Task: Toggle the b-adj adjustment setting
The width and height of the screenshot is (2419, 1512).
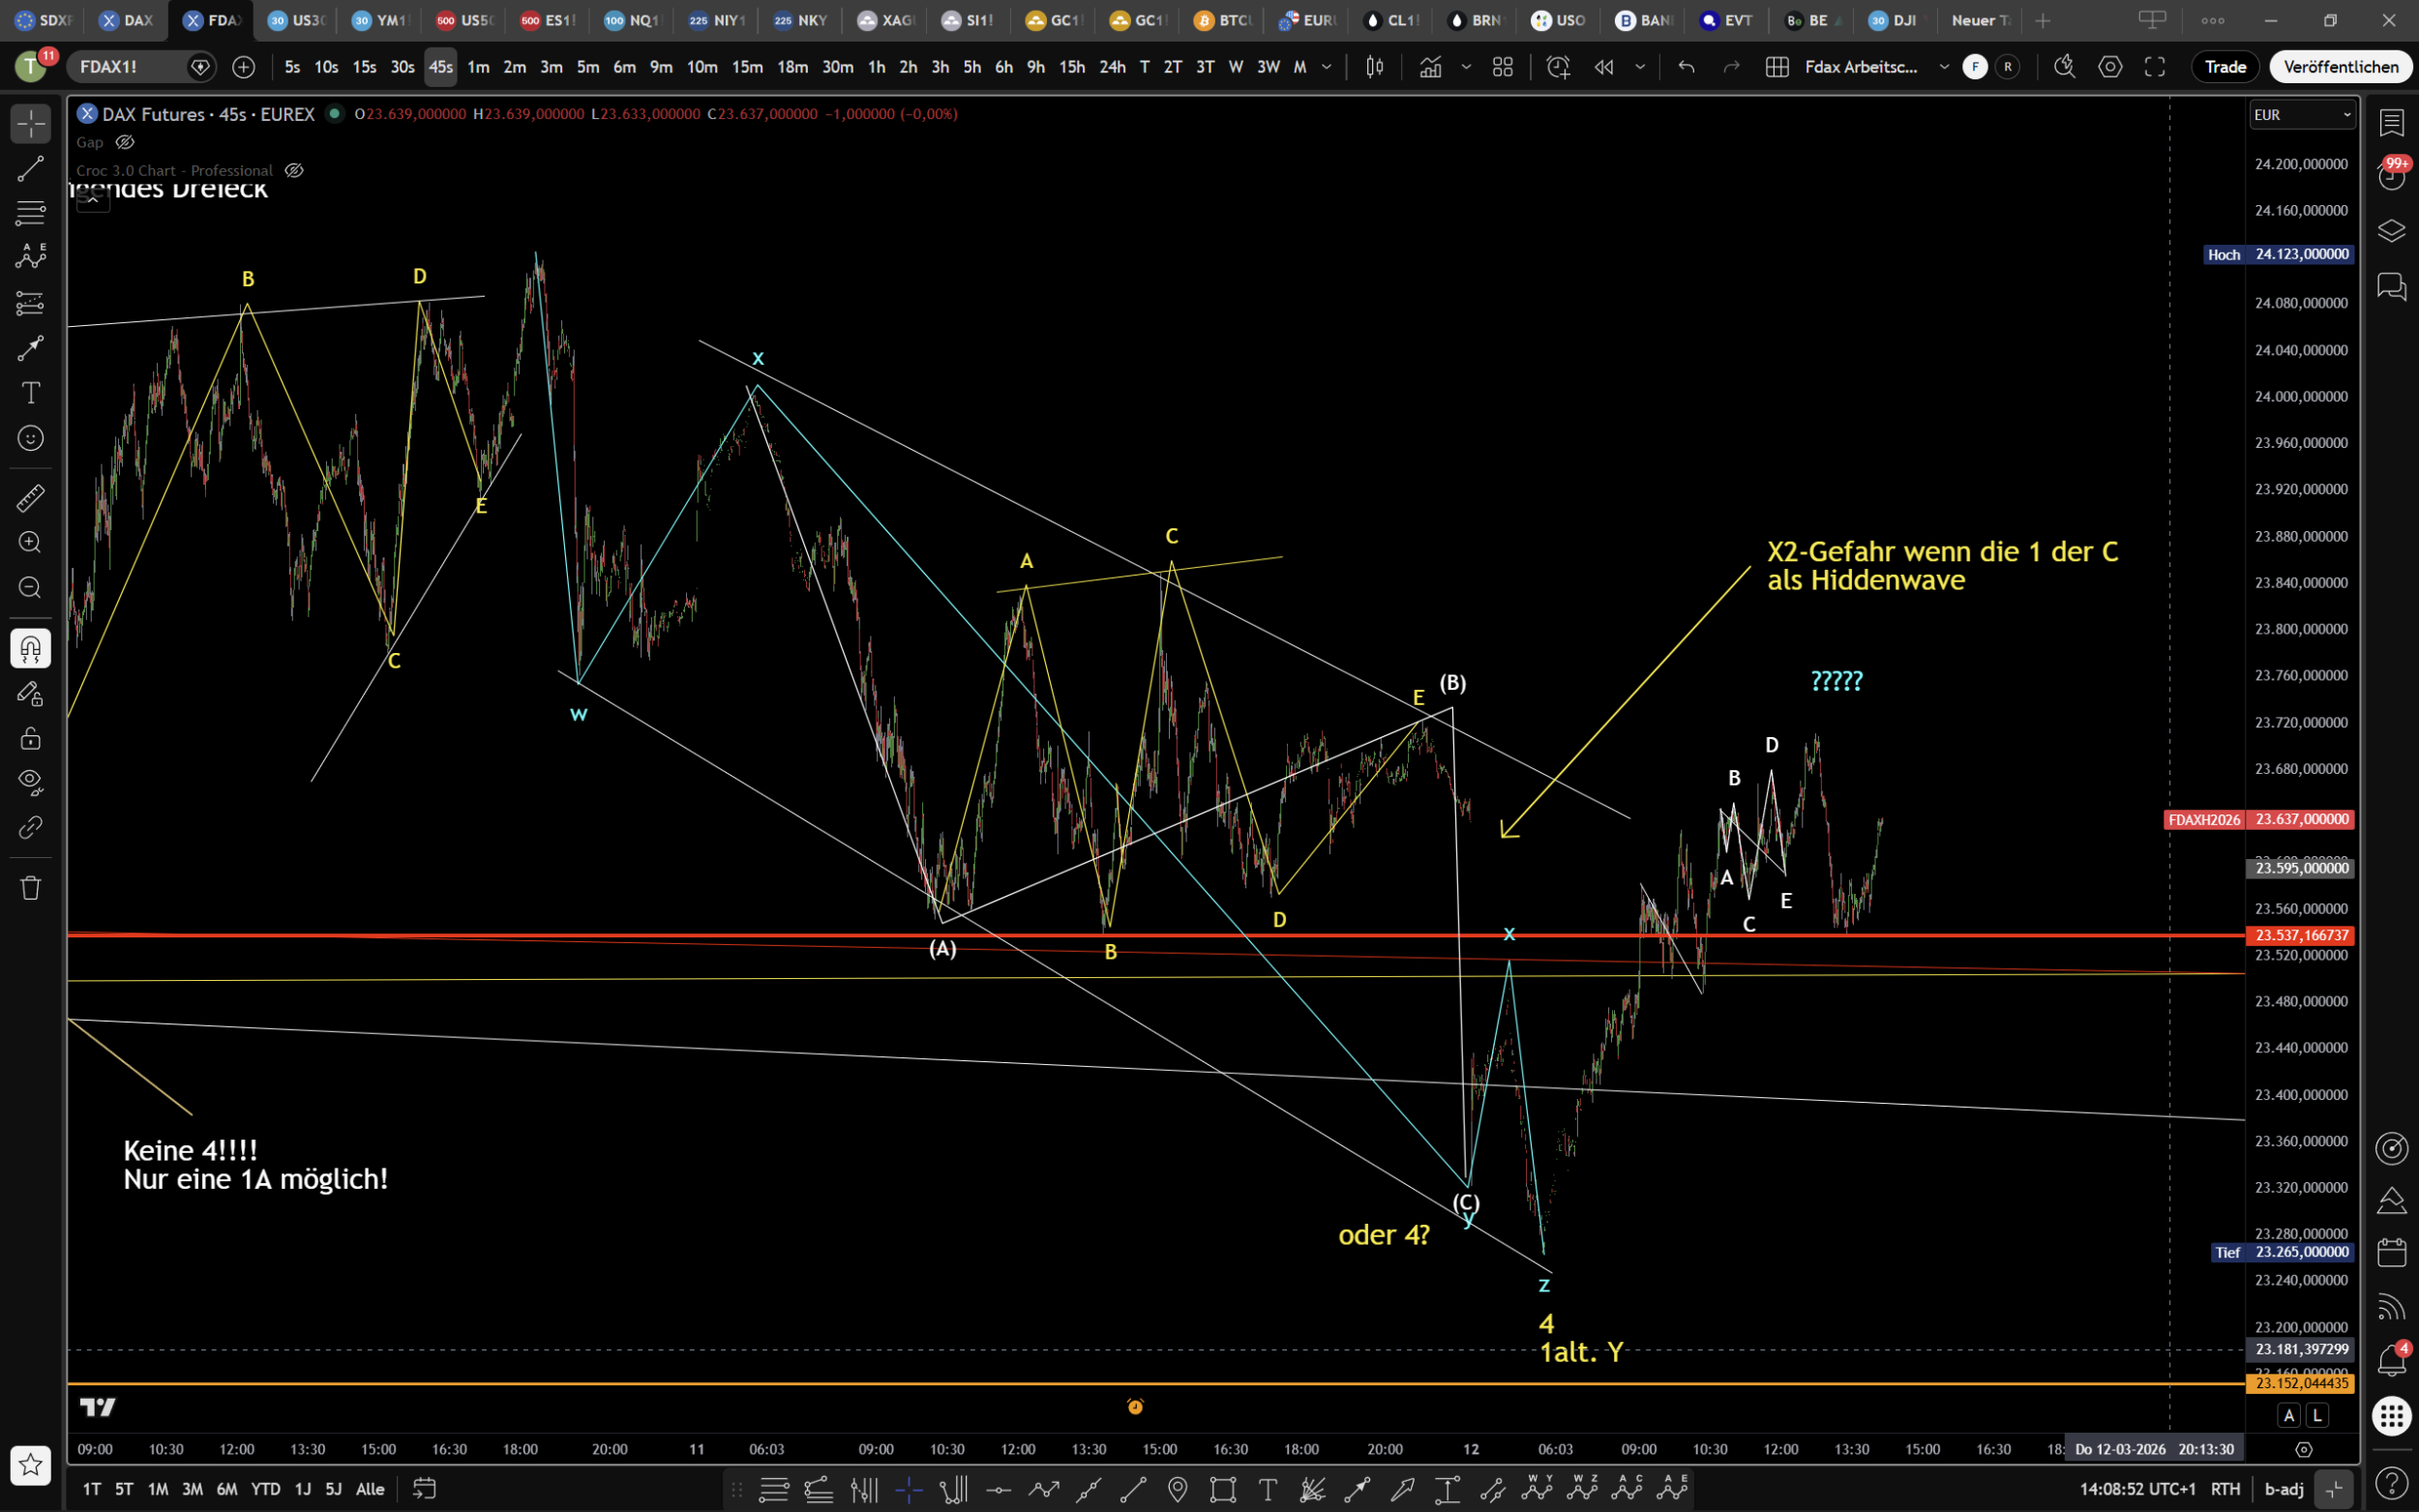Action: point(2284,1489)
